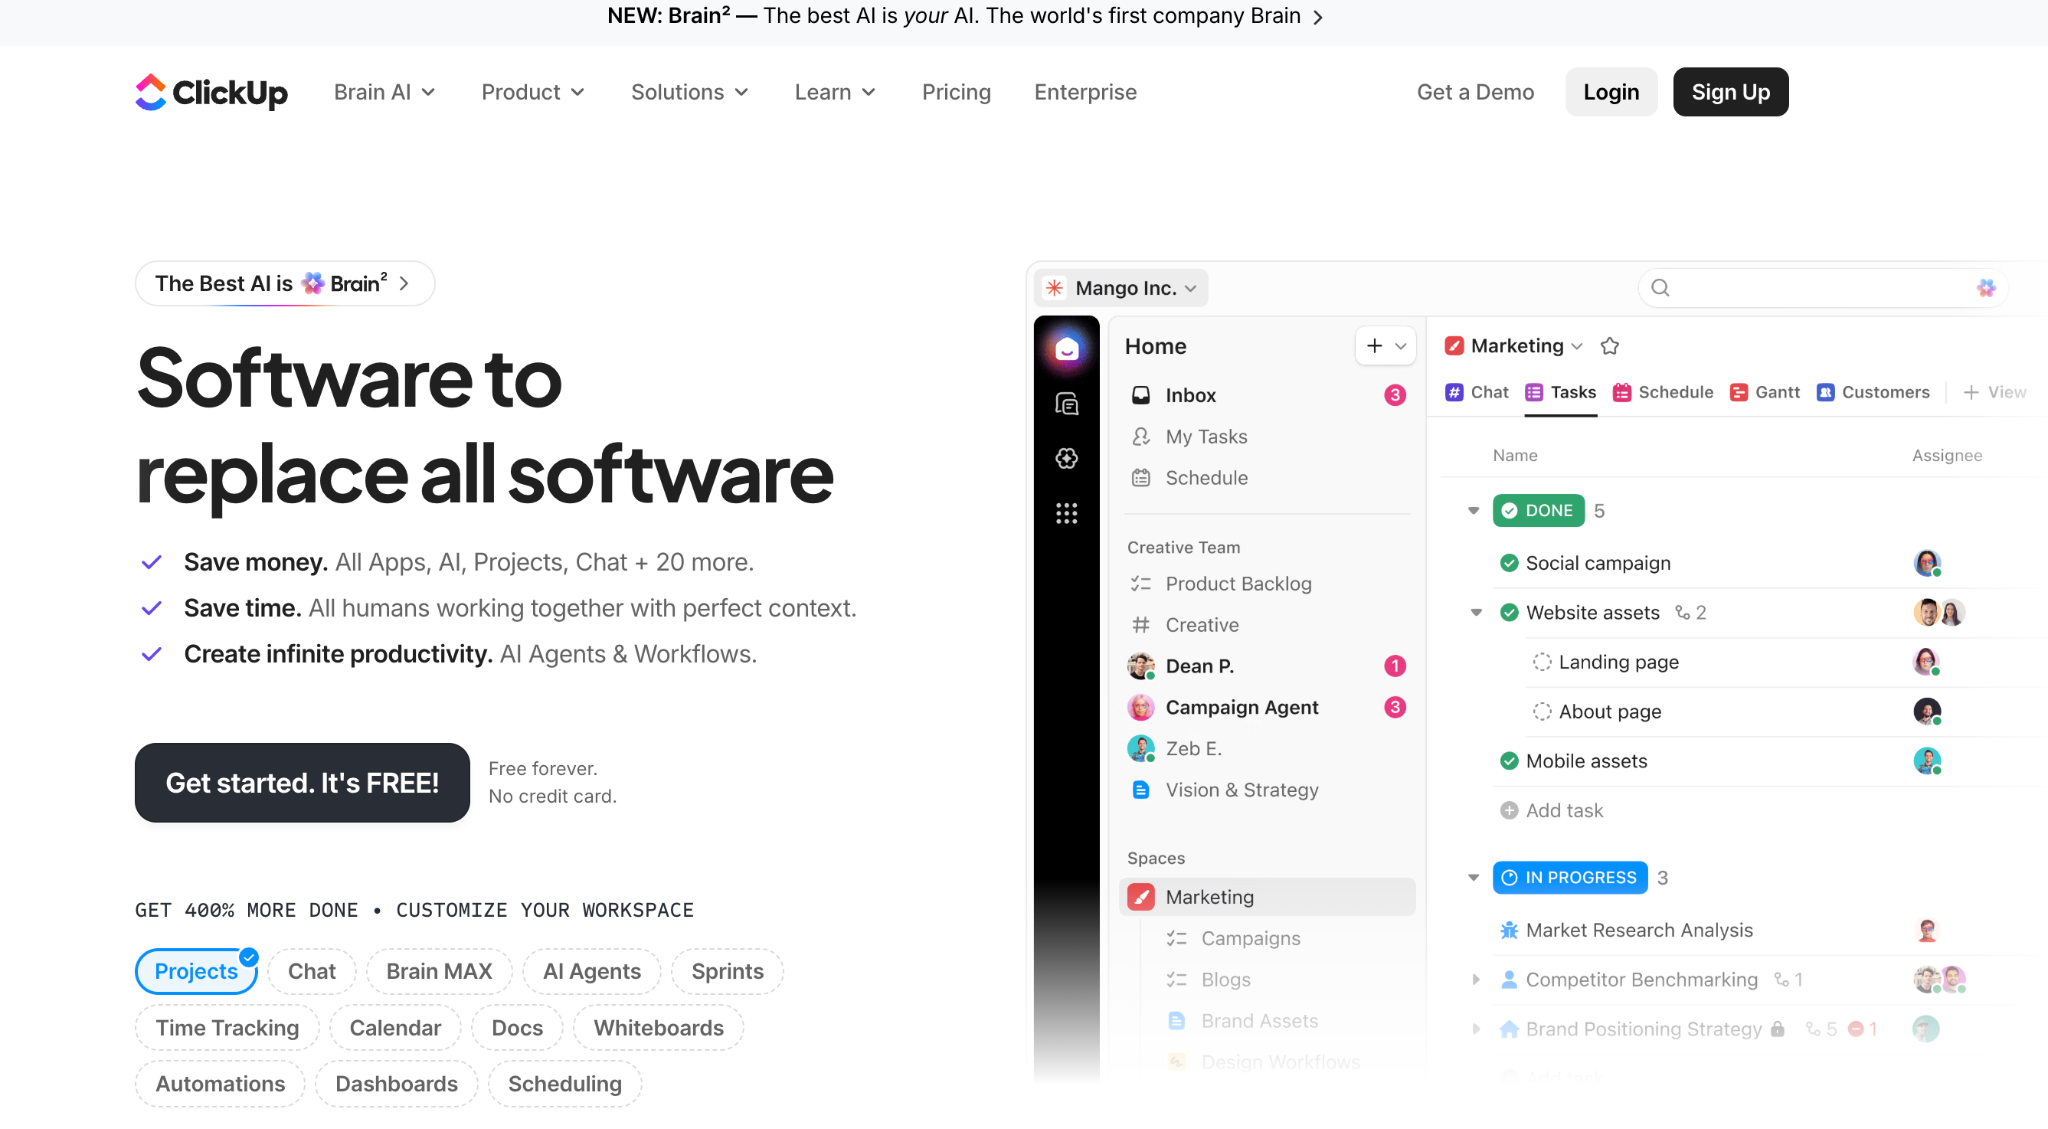Screen dimensions: 2048x1129
Task: Click the DONE status label
Action: [1538, 511]
